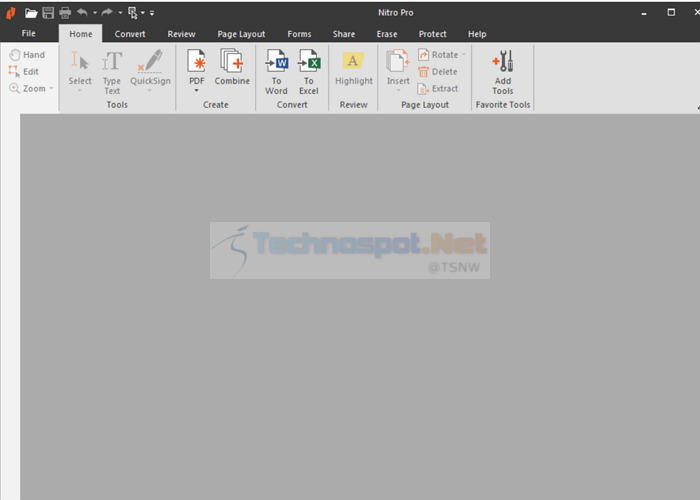700x500 pixels.
Task: Click the cursor select tool icon in title bar
Action: click(x=133, y=13)
